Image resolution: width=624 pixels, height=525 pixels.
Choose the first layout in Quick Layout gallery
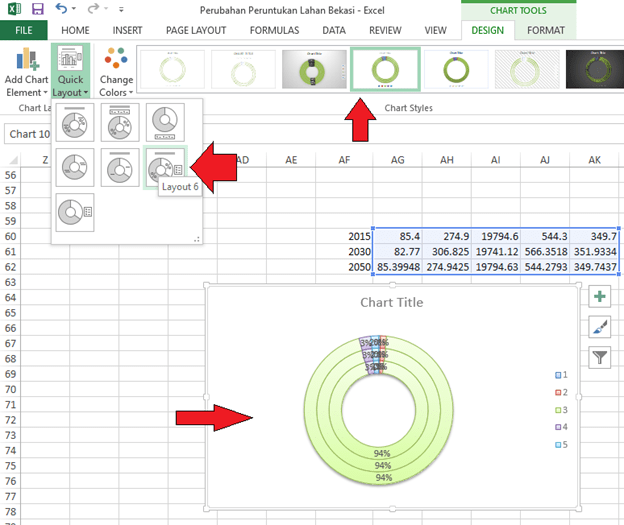click(x=74, y=122)
